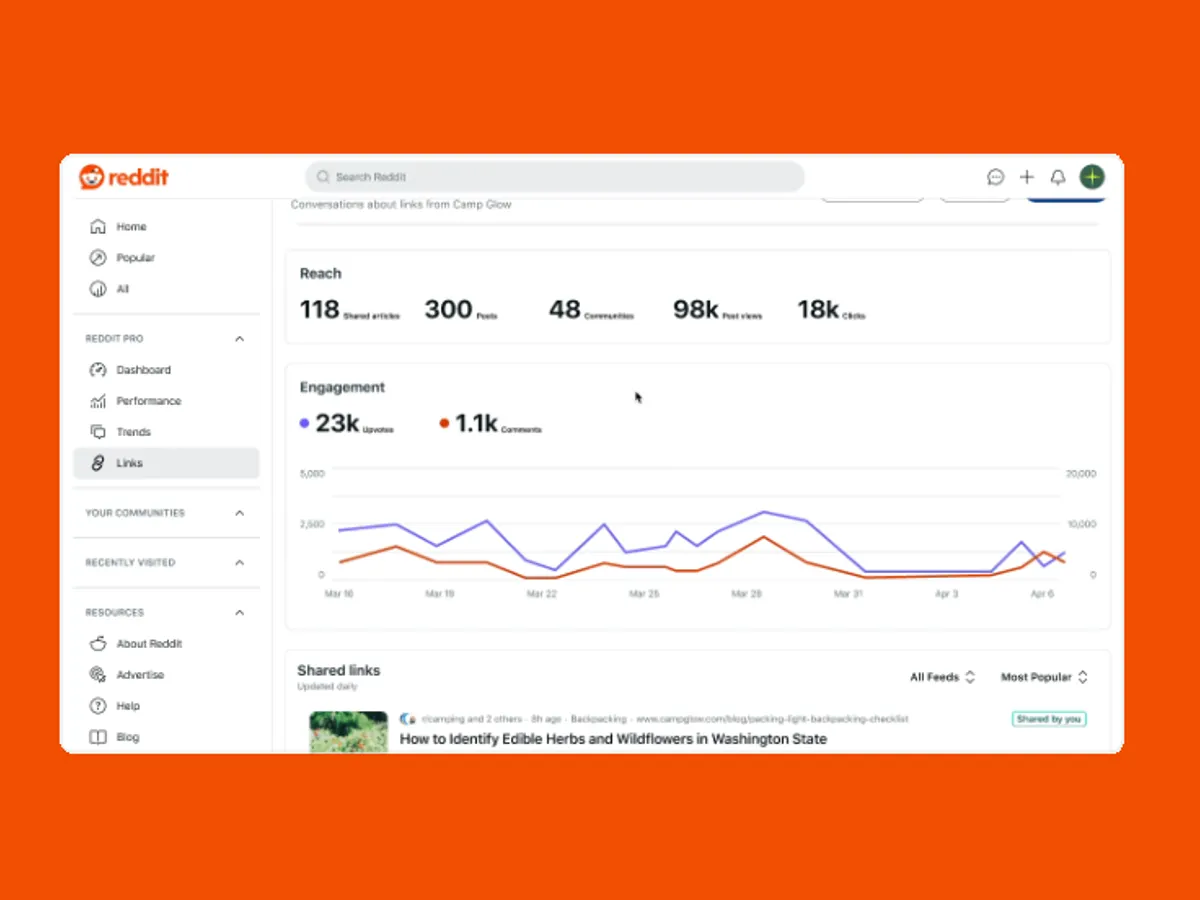Open the green profile avatar
The width and height of the screenshot is (1200, 900).
tap(1092, 177)
